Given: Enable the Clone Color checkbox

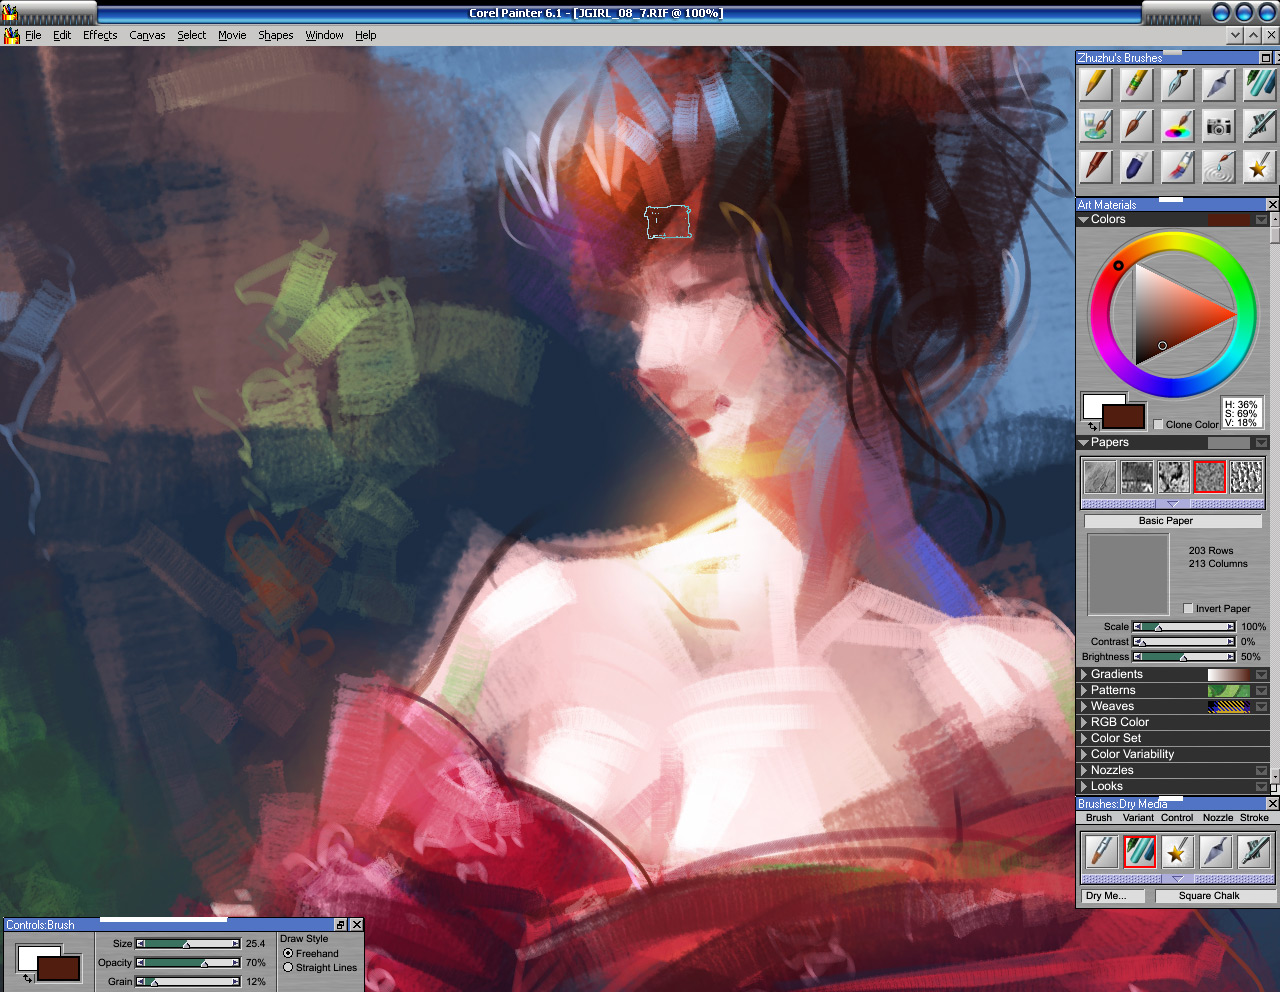Looking at the screenshot, I should [x=1158, y=425].
